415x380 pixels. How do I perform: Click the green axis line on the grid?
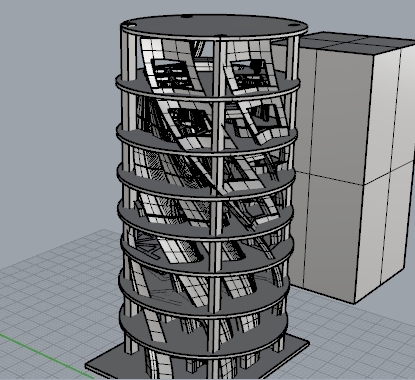tap(47, 356)
